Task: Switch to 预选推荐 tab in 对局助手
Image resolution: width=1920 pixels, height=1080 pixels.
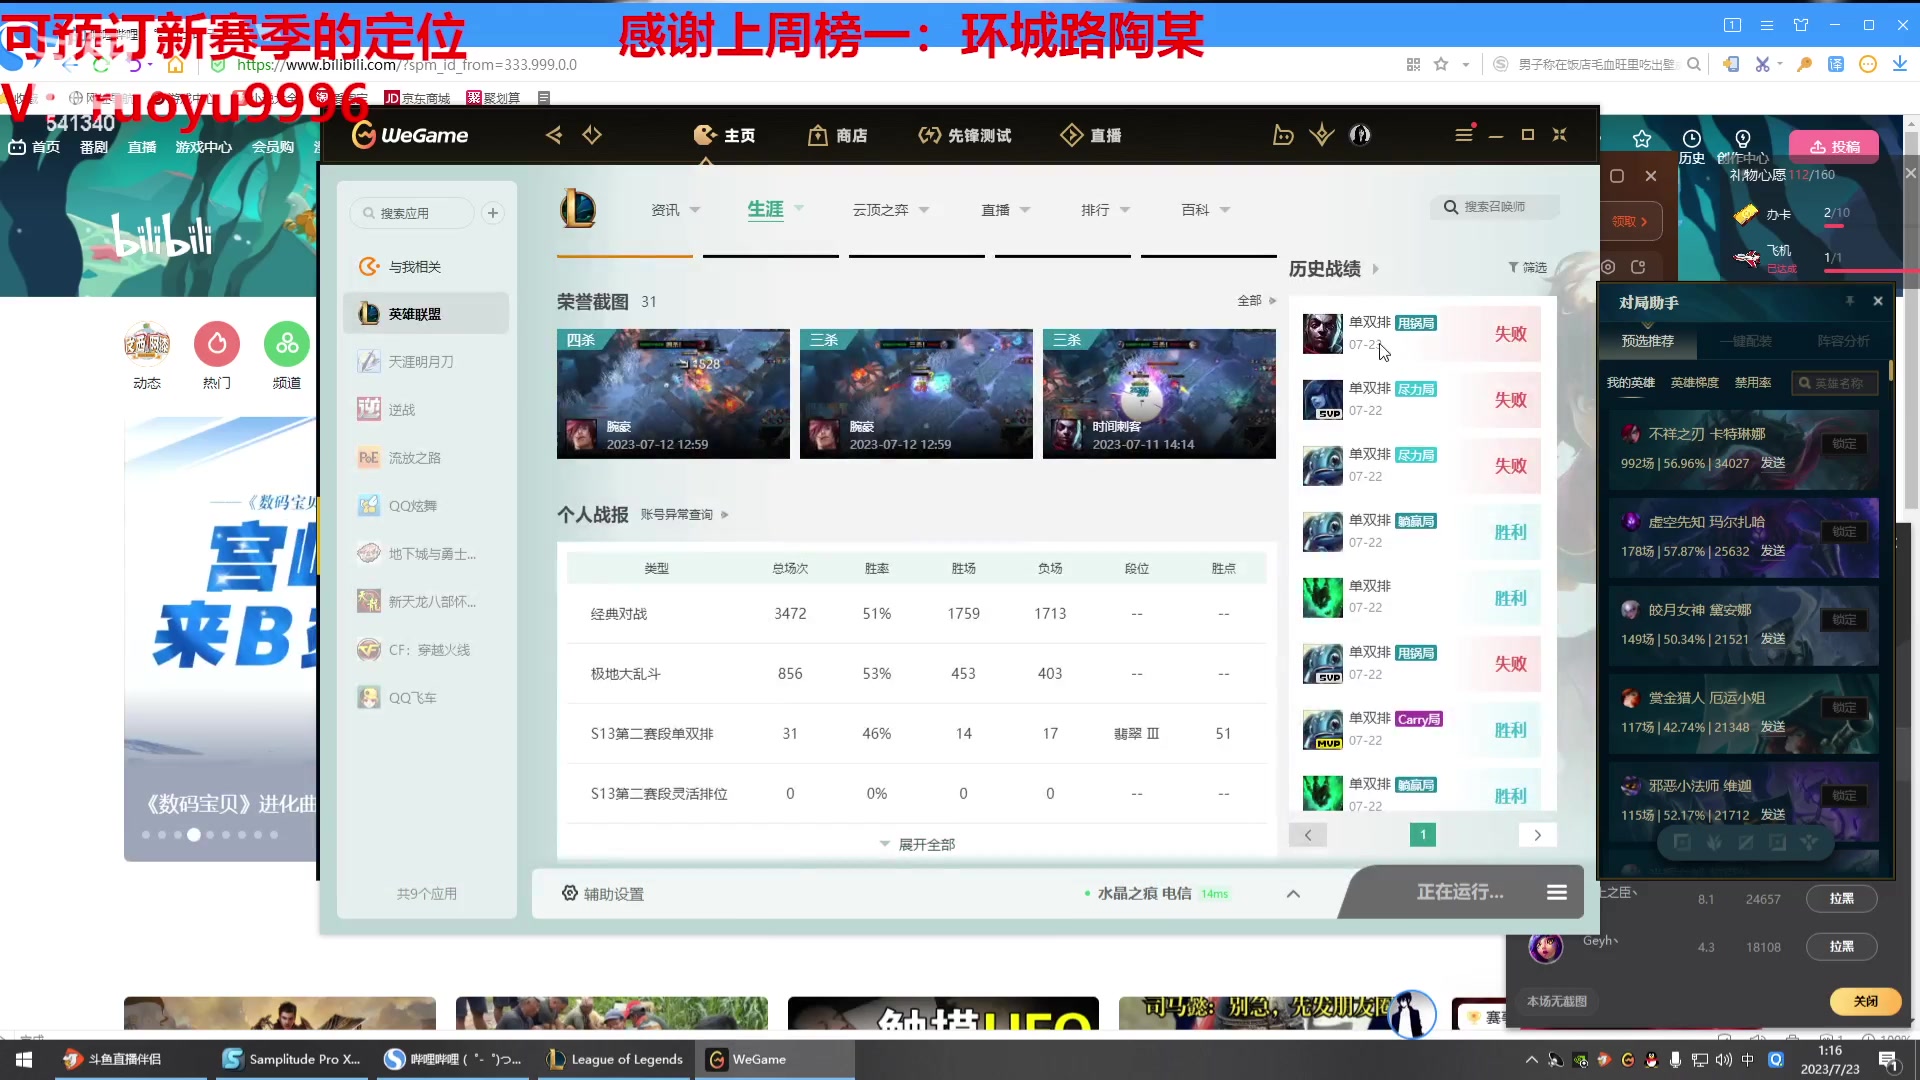Action: click(1647, 341)
